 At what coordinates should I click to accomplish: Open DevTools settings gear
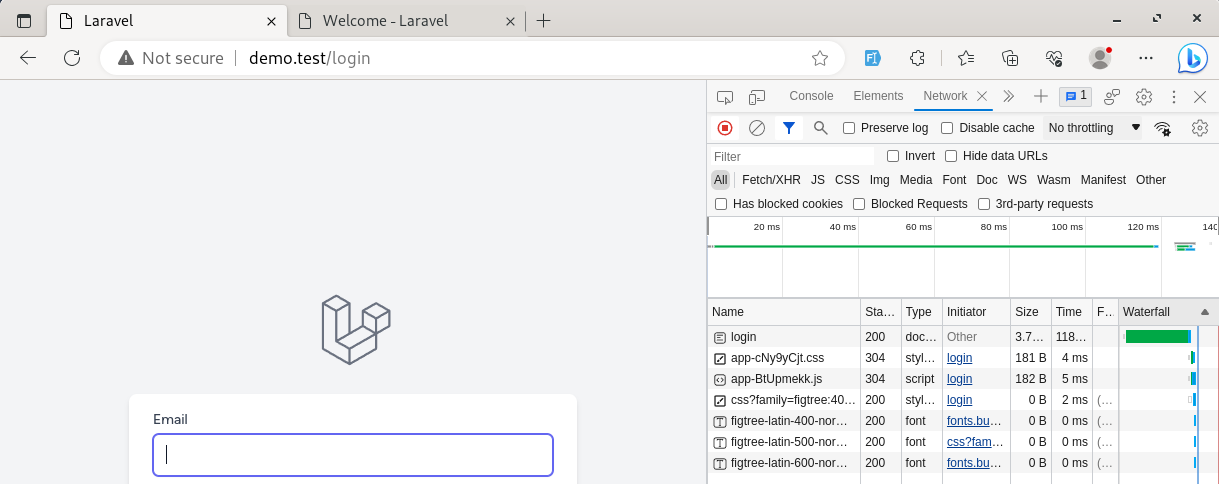coord(1144,97)
